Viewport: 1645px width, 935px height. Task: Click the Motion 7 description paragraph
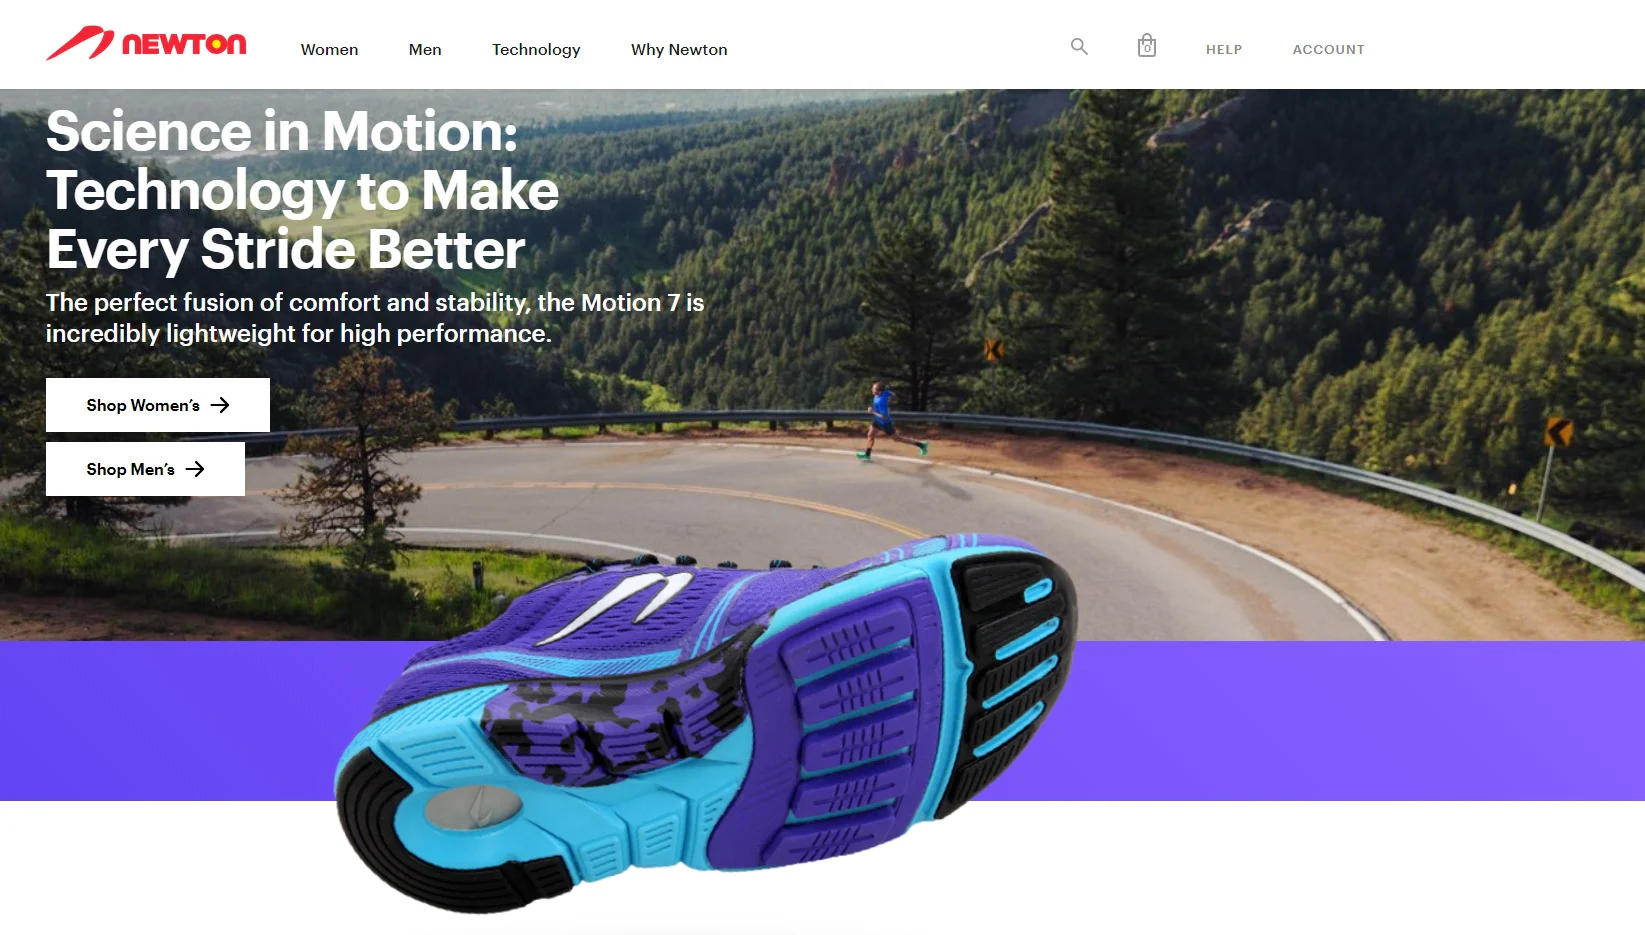point(375,318)
